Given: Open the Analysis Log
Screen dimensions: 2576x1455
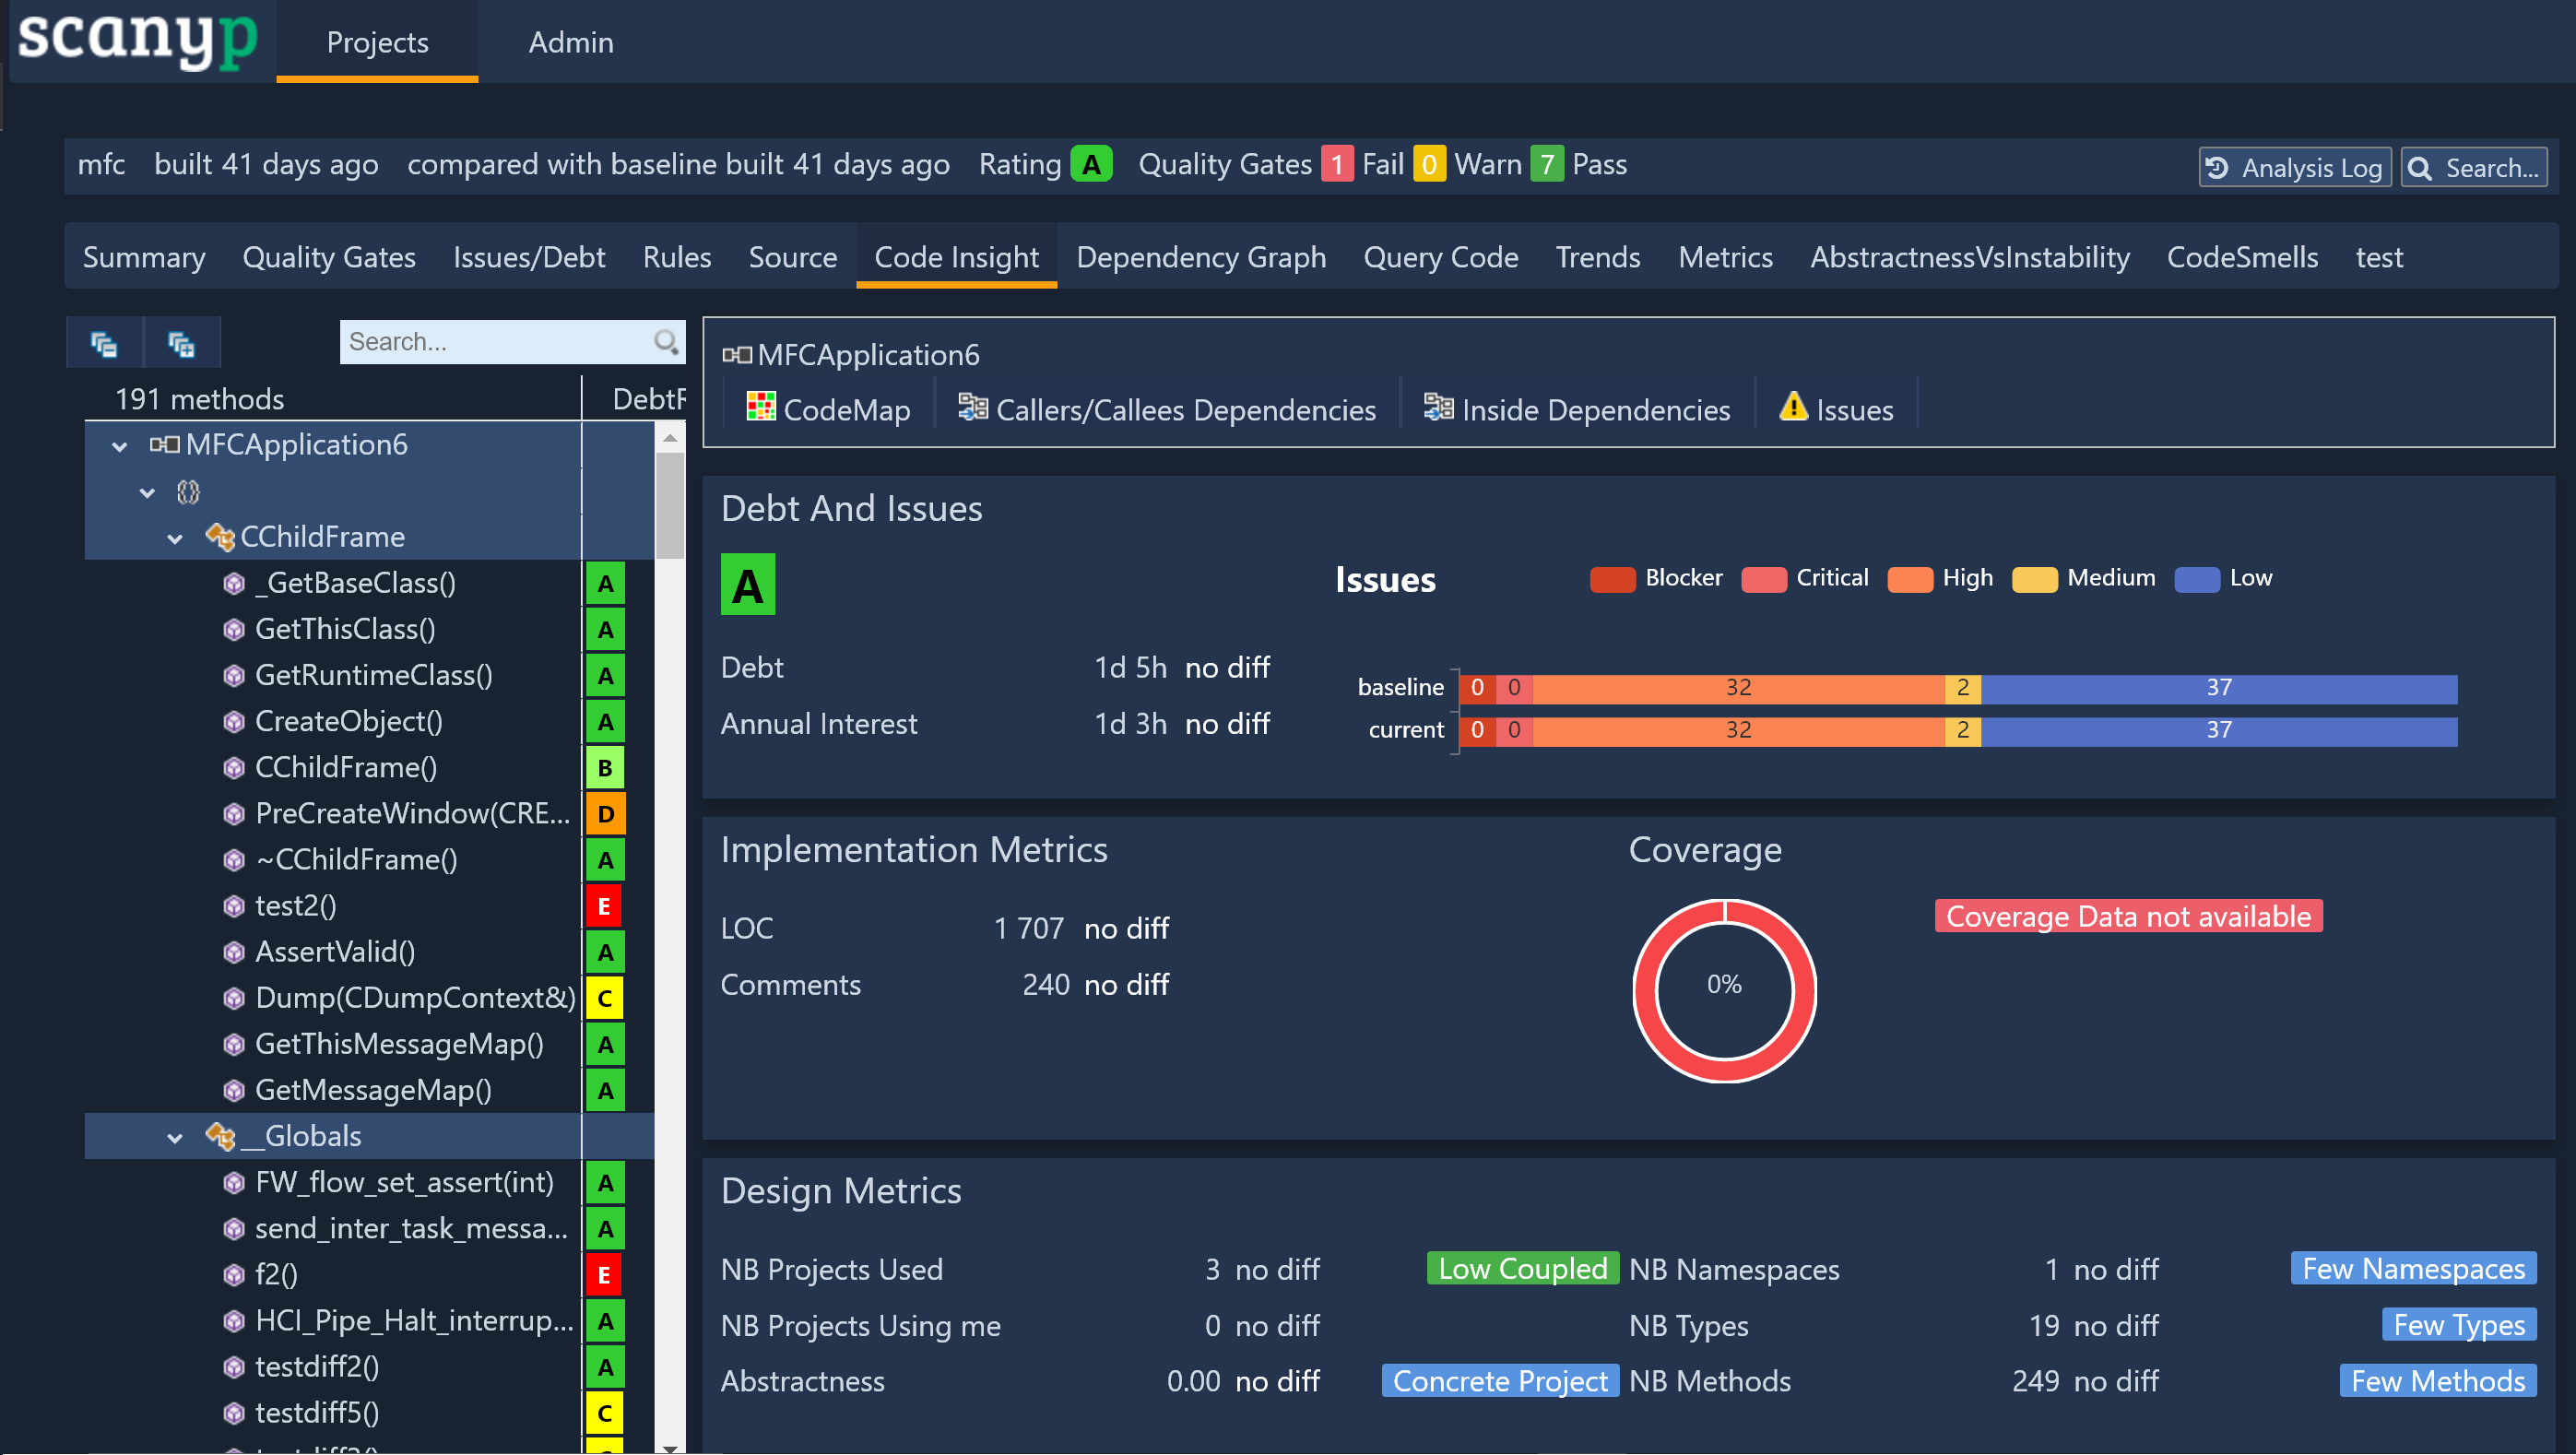Looking at the screenshot, I should point(2294,166).
